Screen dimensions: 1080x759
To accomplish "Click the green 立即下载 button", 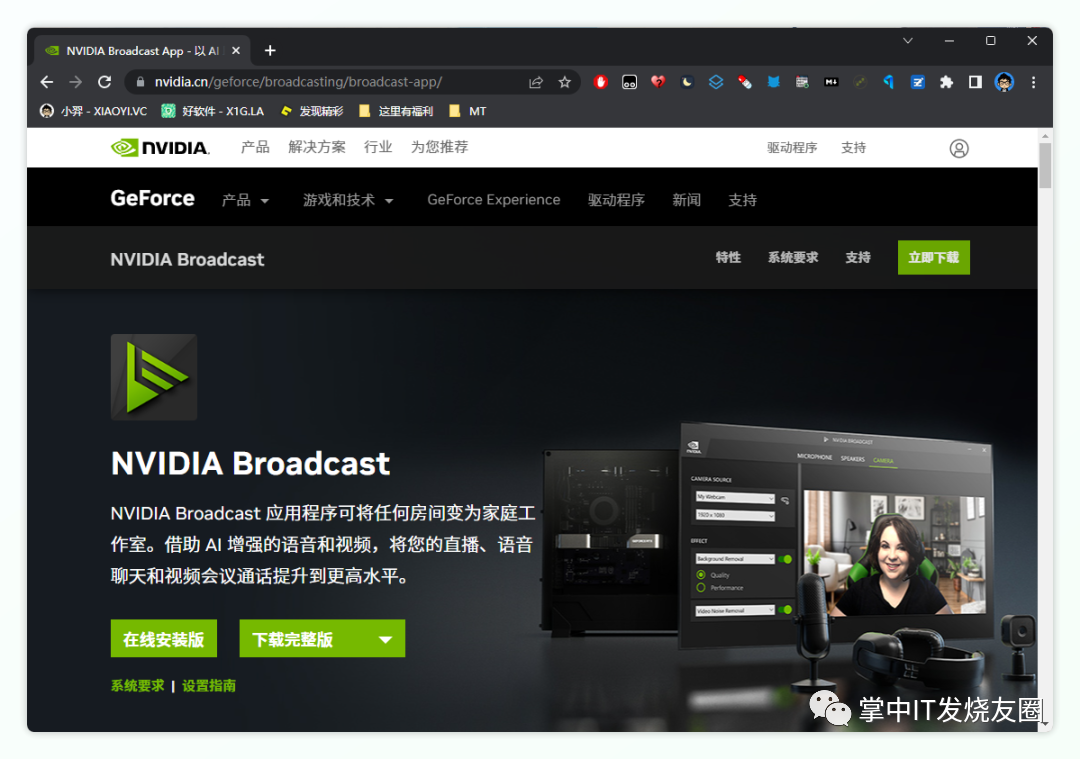I will (x=934, y=258).
